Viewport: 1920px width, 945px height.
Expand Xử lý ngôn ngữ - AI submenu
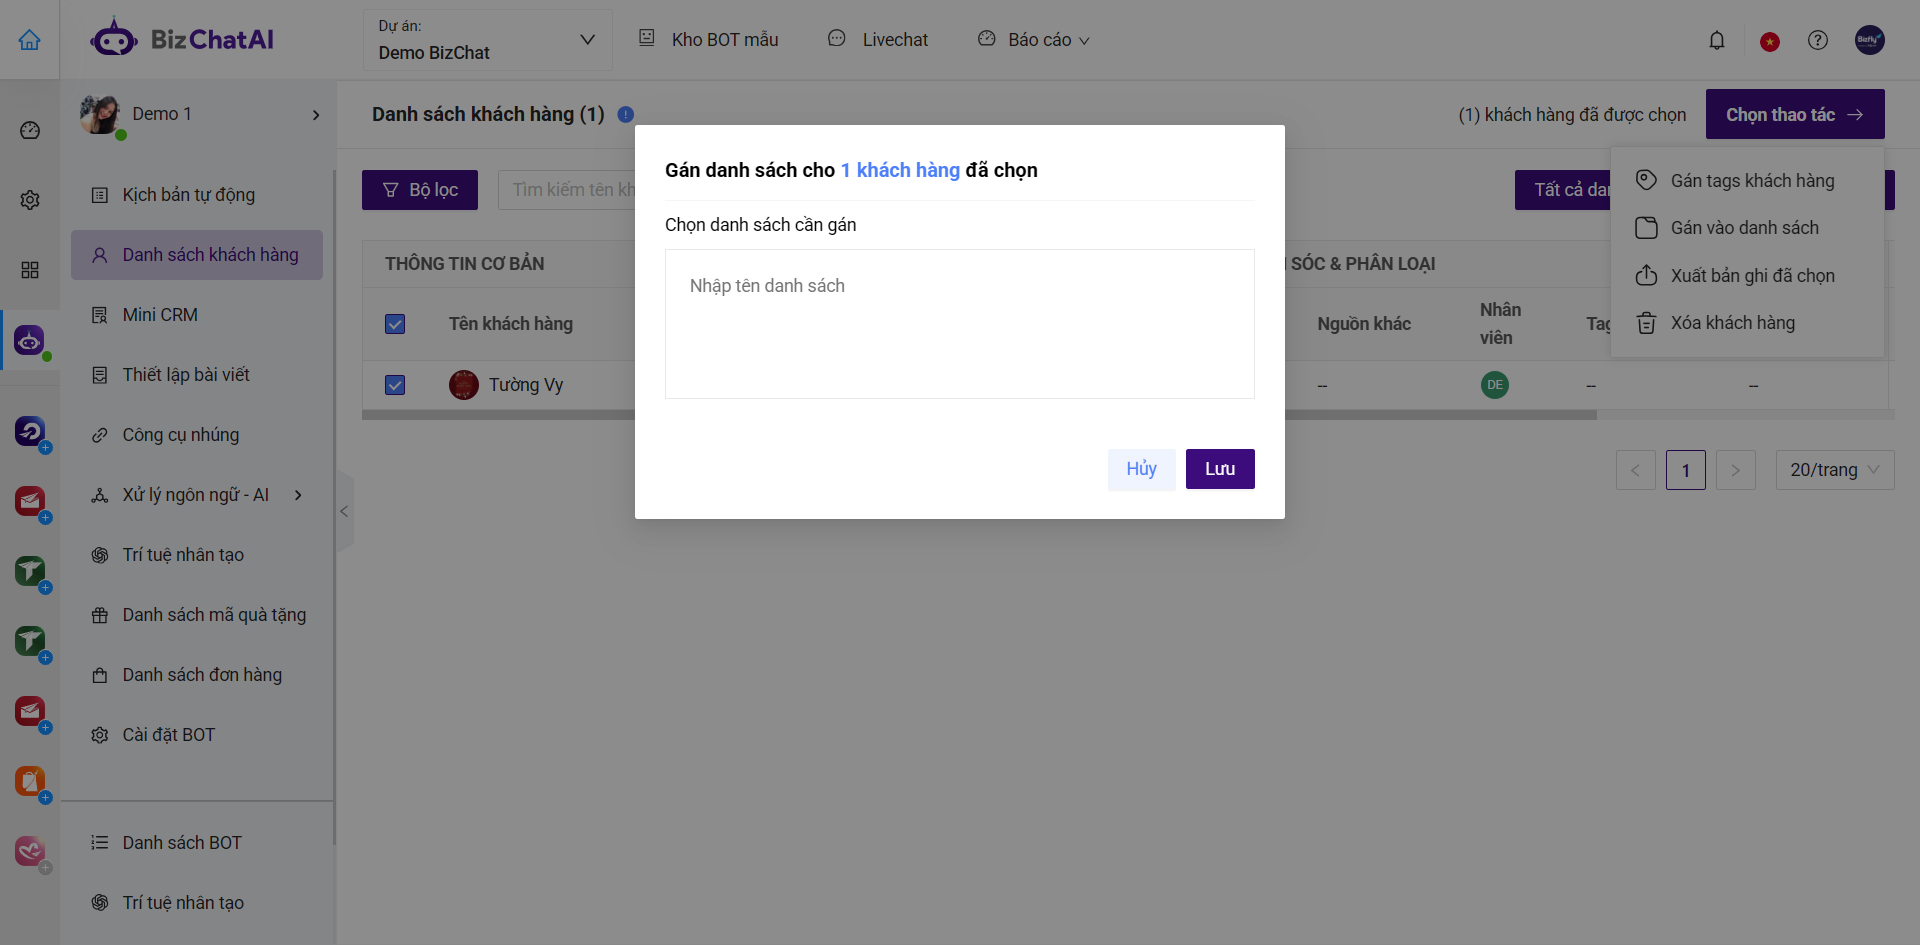[298, 495]
